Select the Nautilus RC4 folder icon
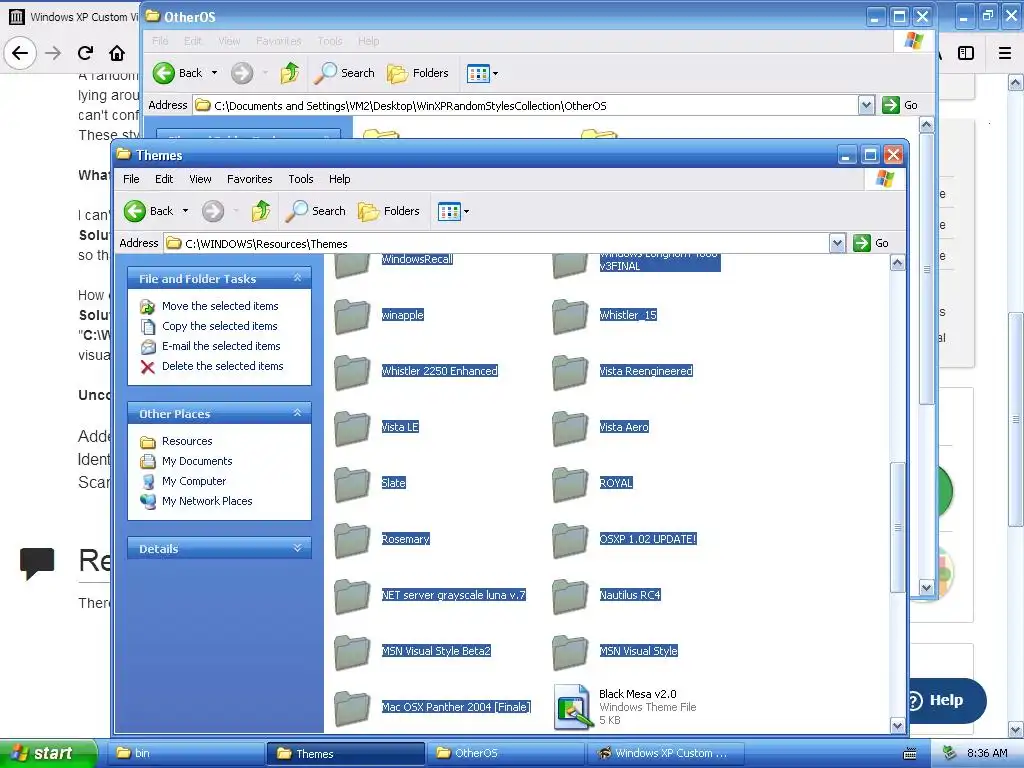Image resolution: width=1024 pixels, height=768 pixels. click(570, 597)
